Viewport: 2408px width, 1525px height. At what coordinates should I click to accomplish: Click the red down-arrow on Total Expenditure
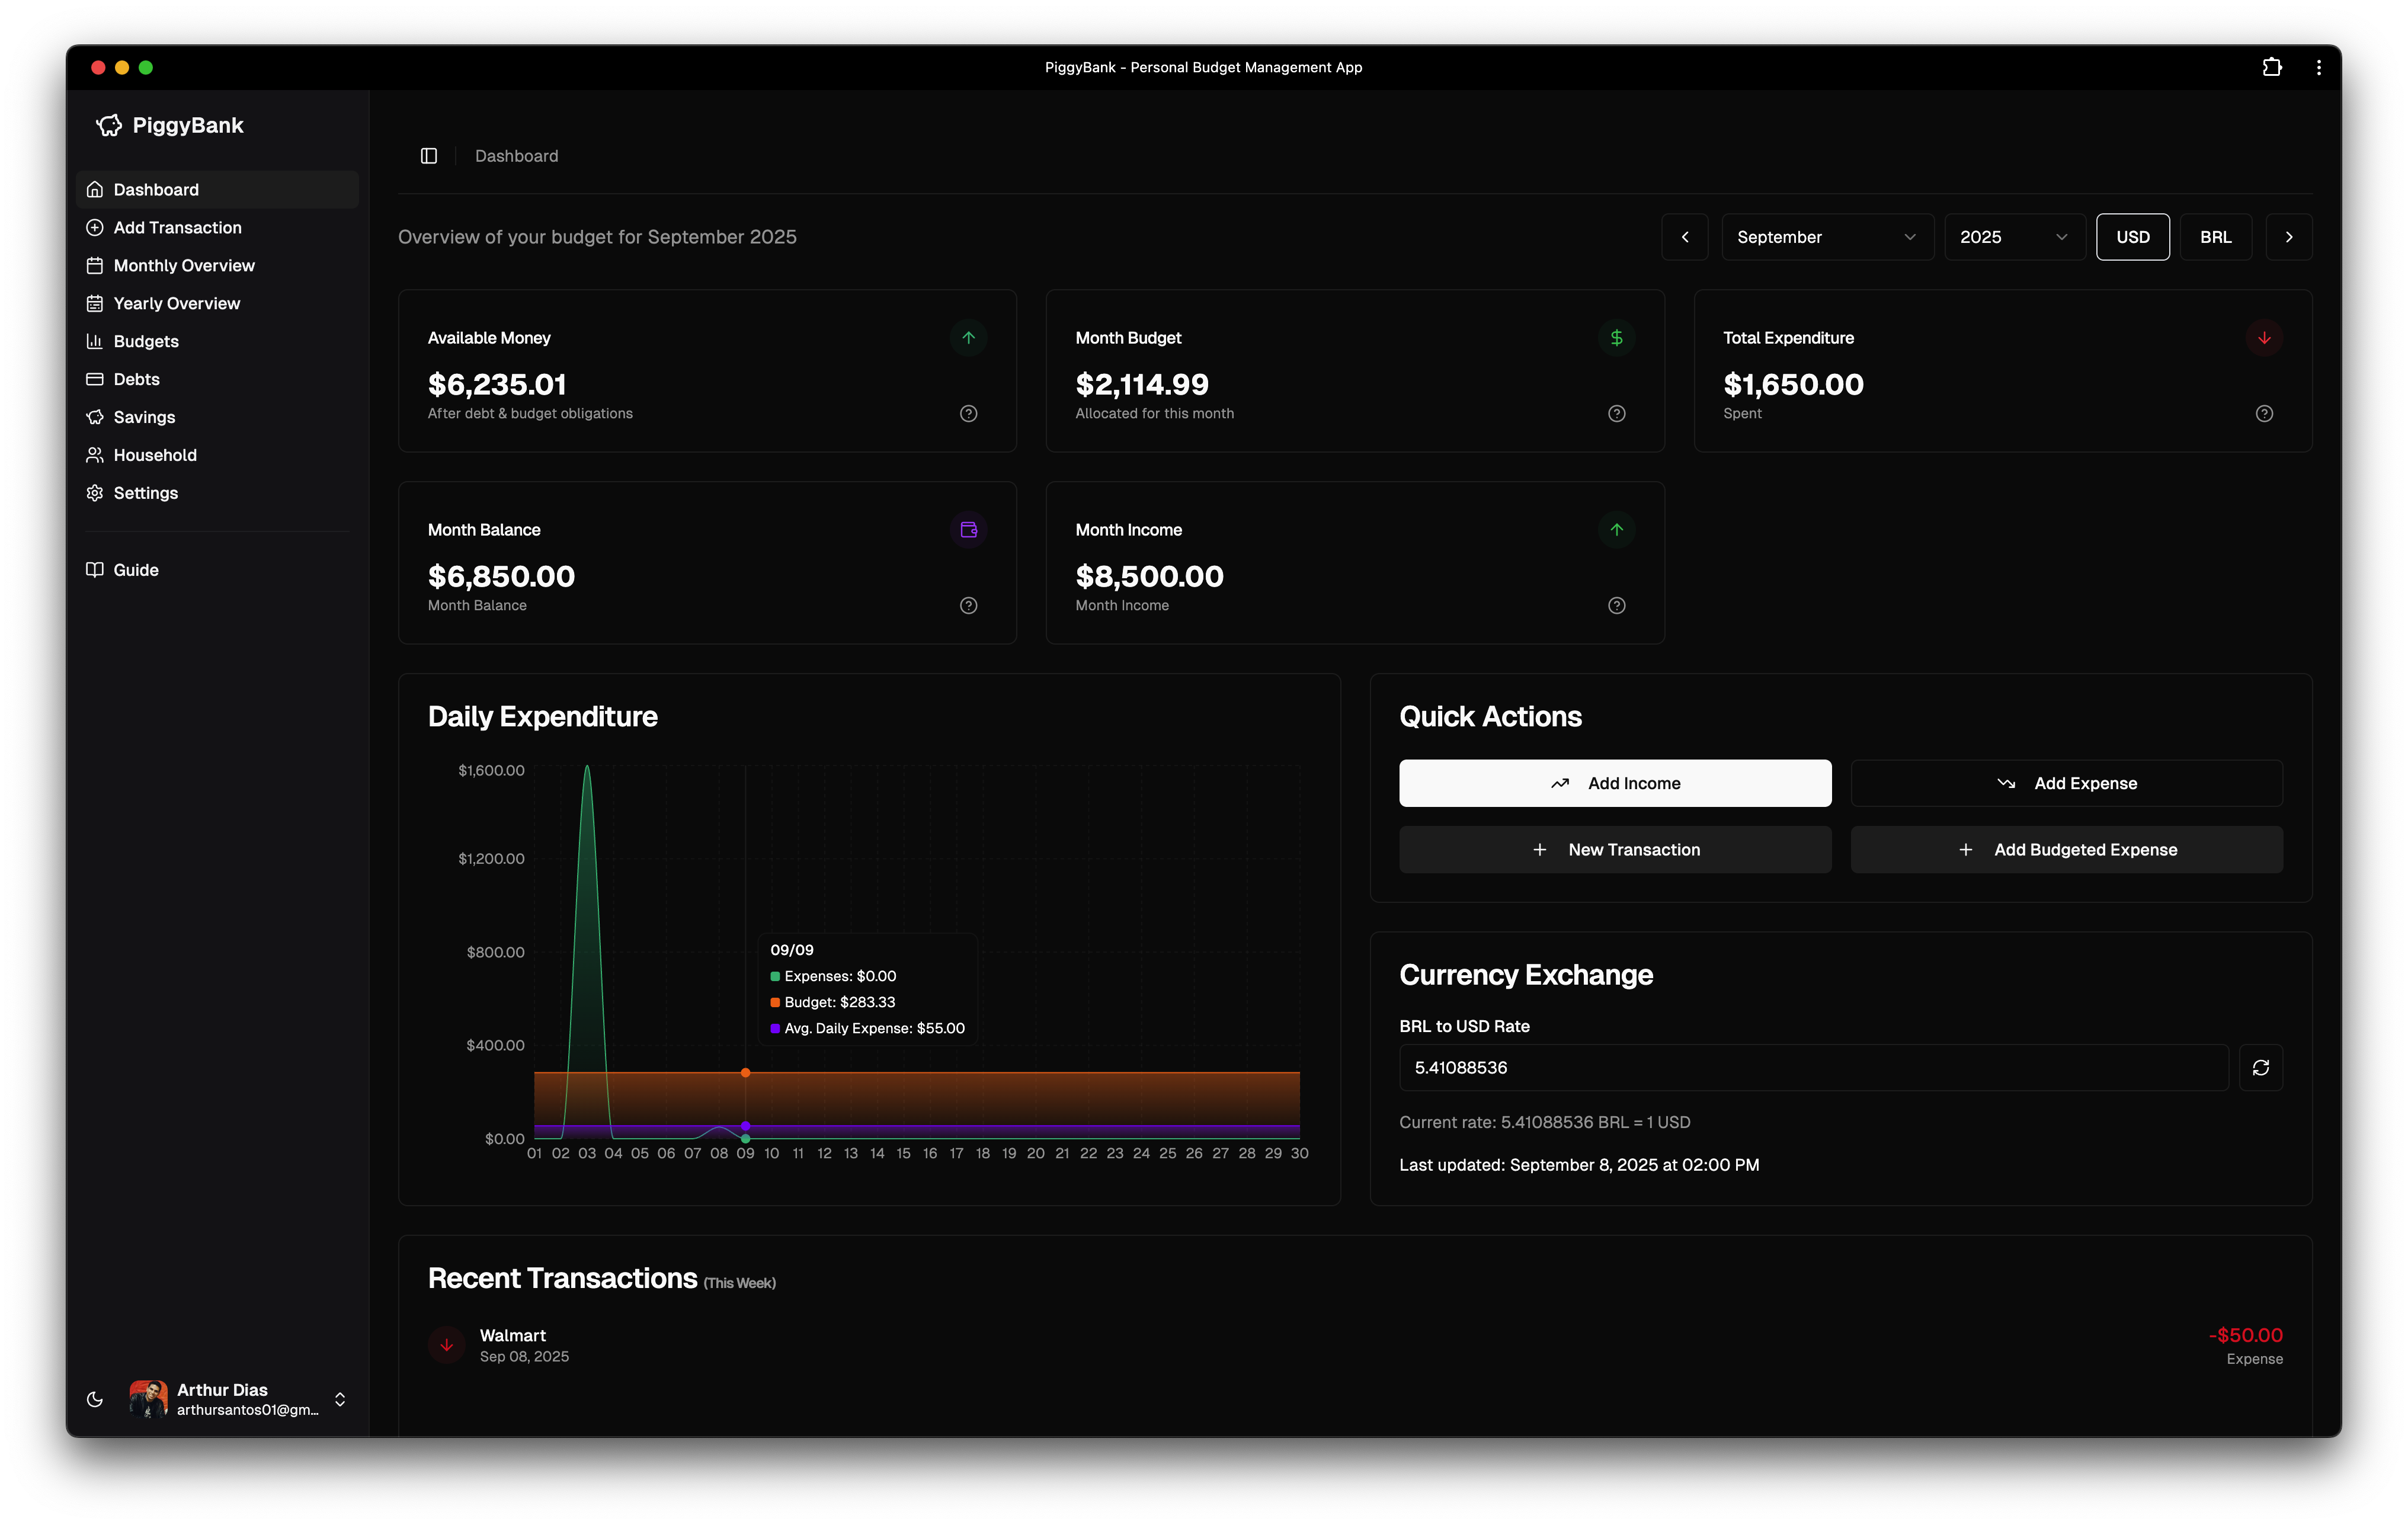click(x=2264, y=338)
